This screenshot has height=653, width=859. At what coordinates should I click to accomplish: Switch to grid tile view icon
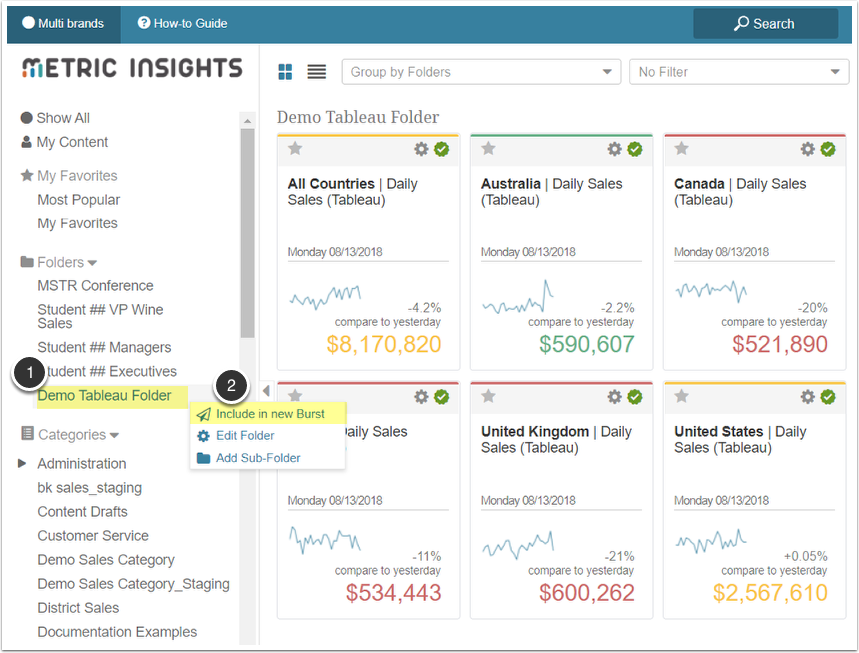tap(286, 72)
